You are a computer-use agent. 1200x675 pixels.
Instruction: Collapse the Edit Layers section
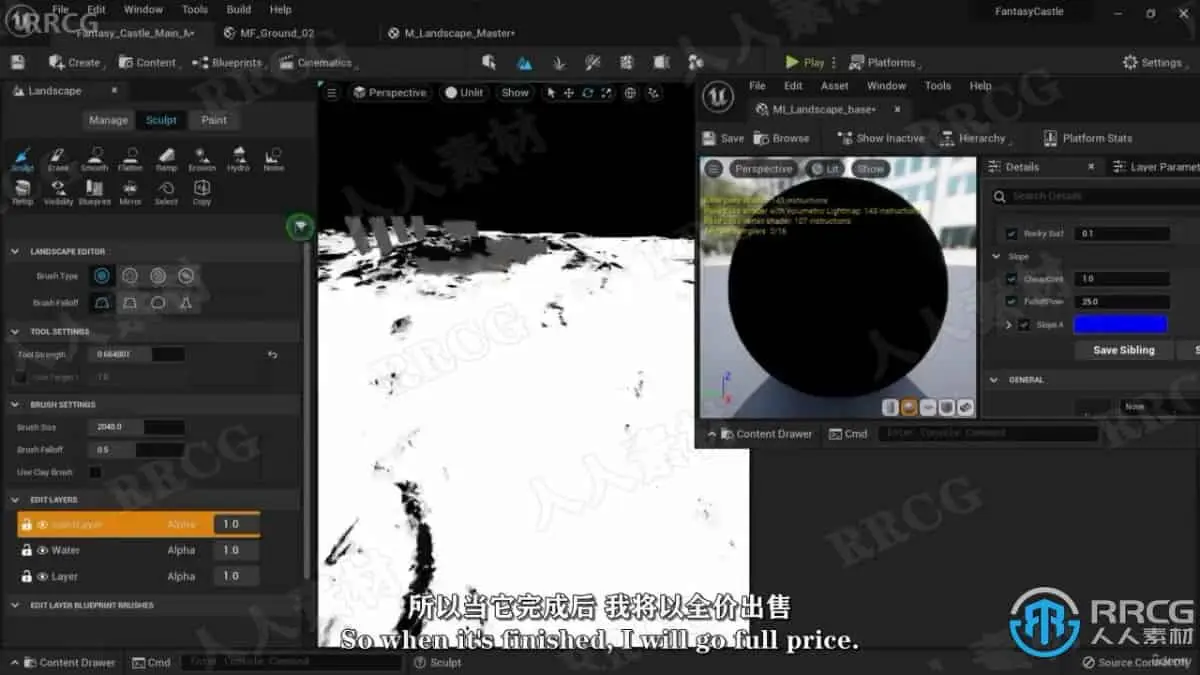tap(16, 499)
